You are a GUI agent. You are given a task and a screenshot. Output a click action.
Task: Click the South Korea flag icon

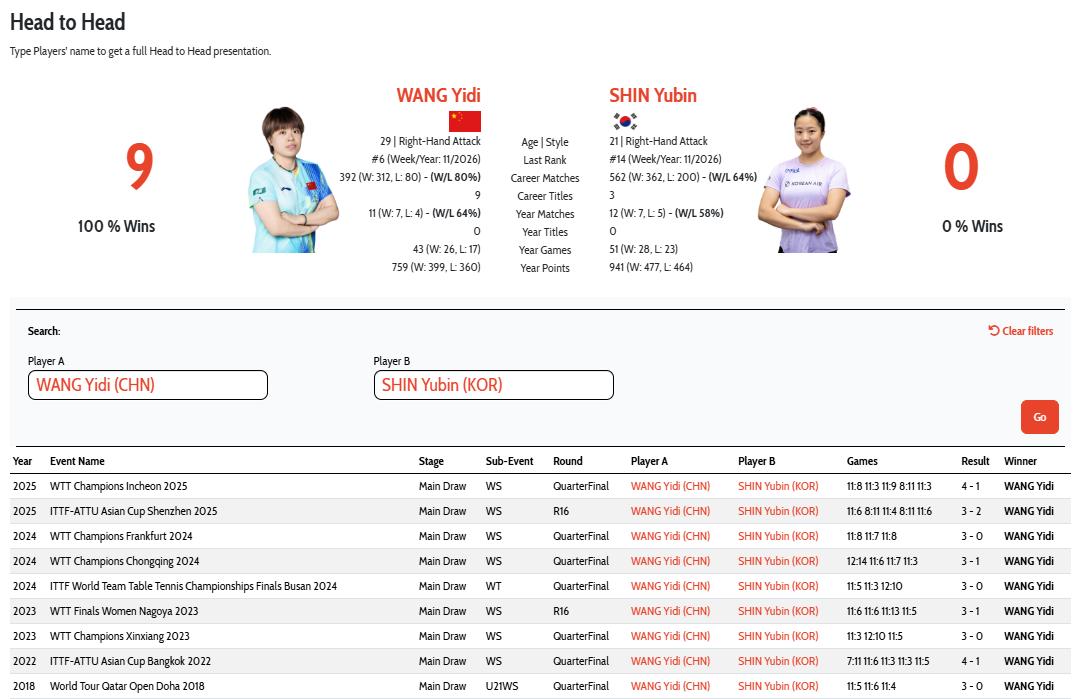625,121
